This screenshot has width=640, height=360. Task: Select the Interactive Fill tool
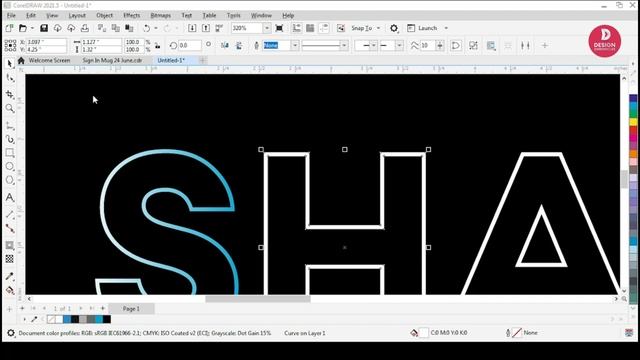click(x=10, y=290)
